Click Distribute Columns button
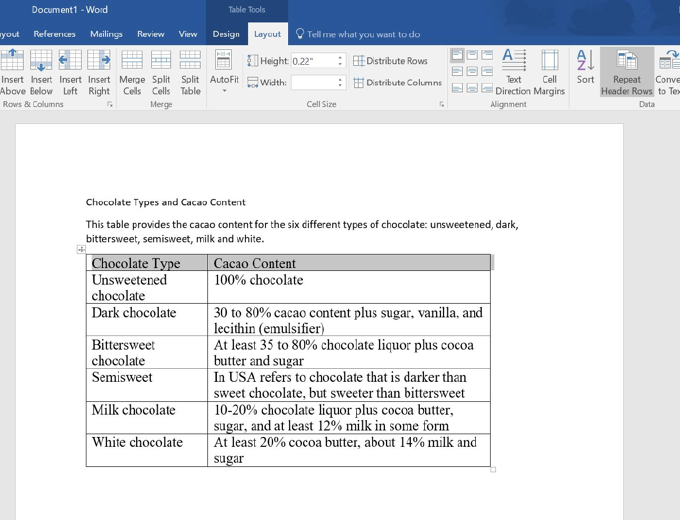Screen dimensions: 680x520 [x=397, y=82]
